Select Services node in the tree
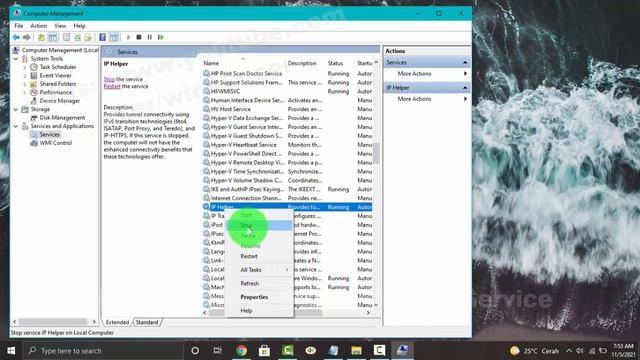 (49, 134)
